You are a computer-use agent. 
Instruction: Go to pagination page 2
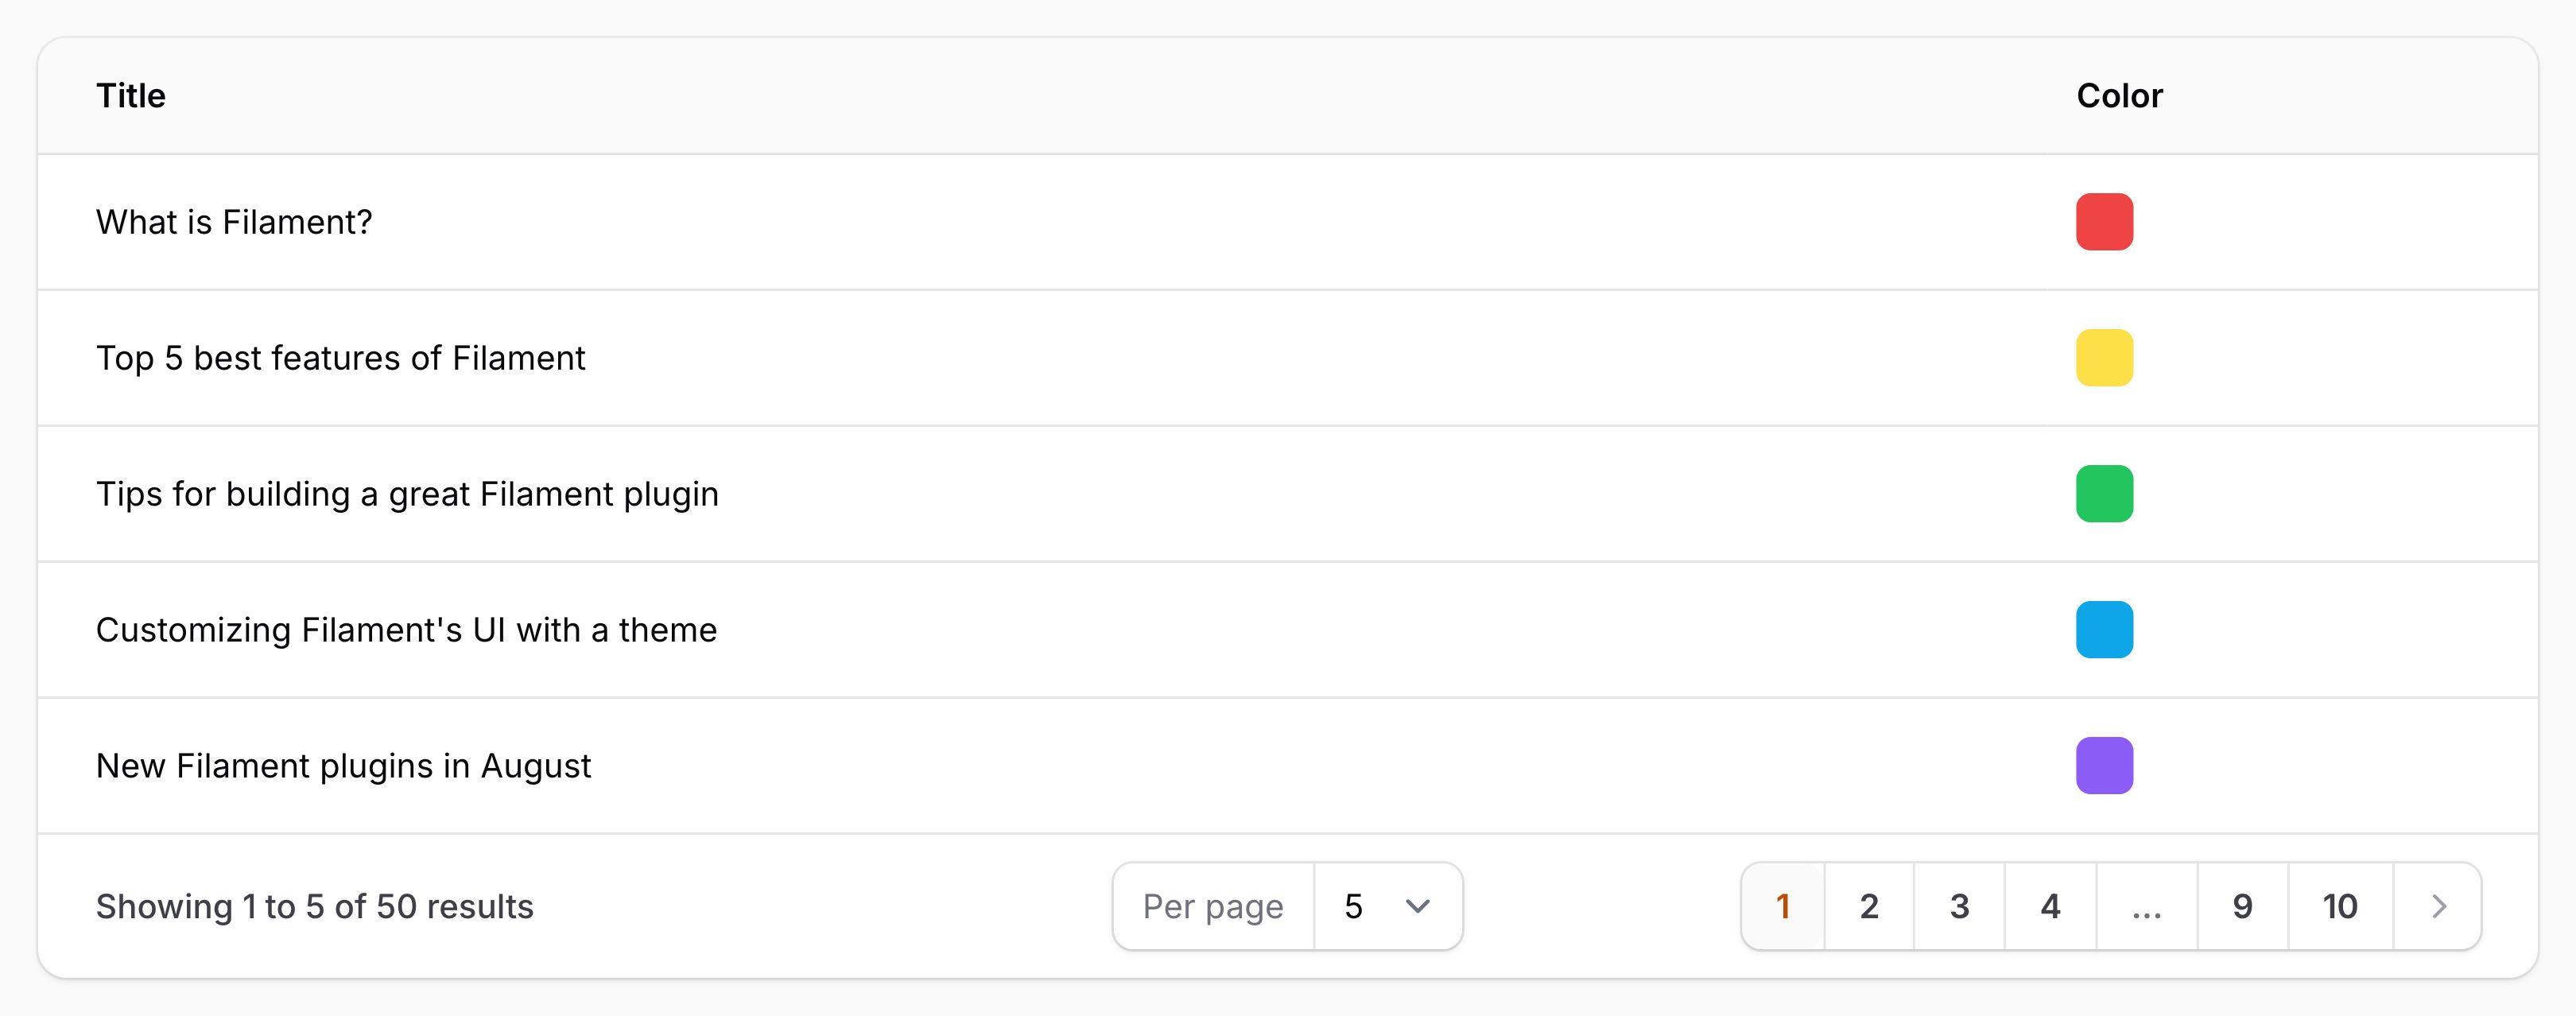1869,906
